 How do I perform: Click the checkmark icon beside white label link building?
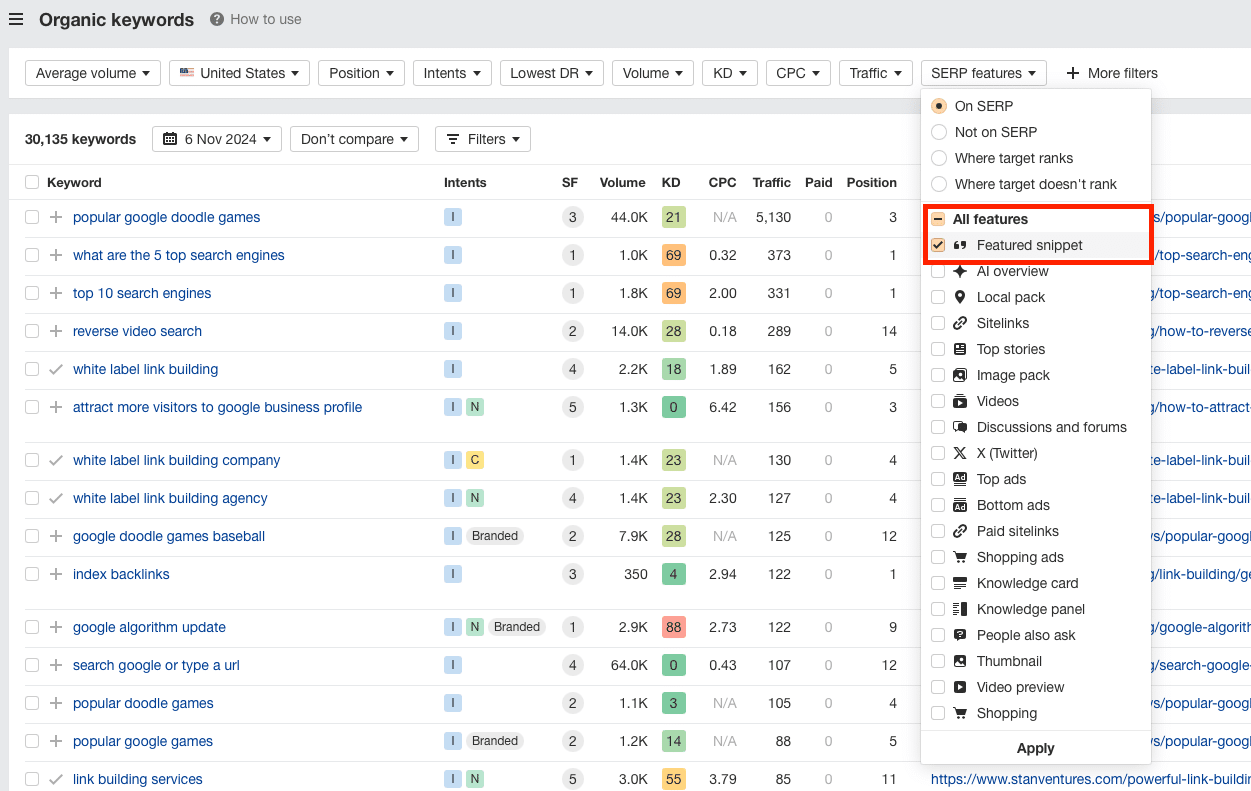click(56, 369)
